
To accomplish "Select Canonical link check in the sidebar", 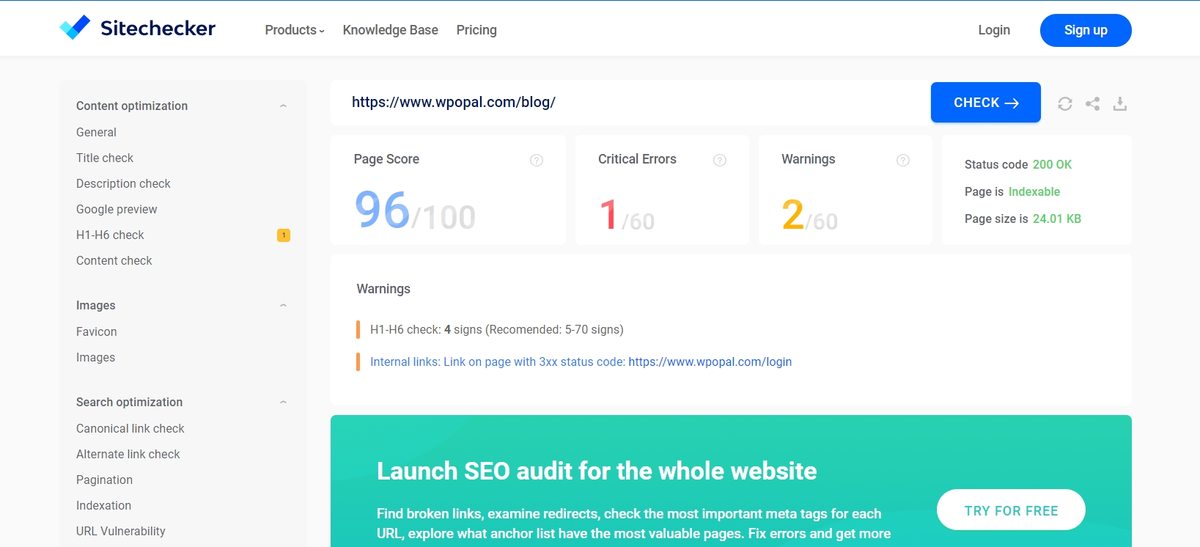I will (x=130, y=428).
